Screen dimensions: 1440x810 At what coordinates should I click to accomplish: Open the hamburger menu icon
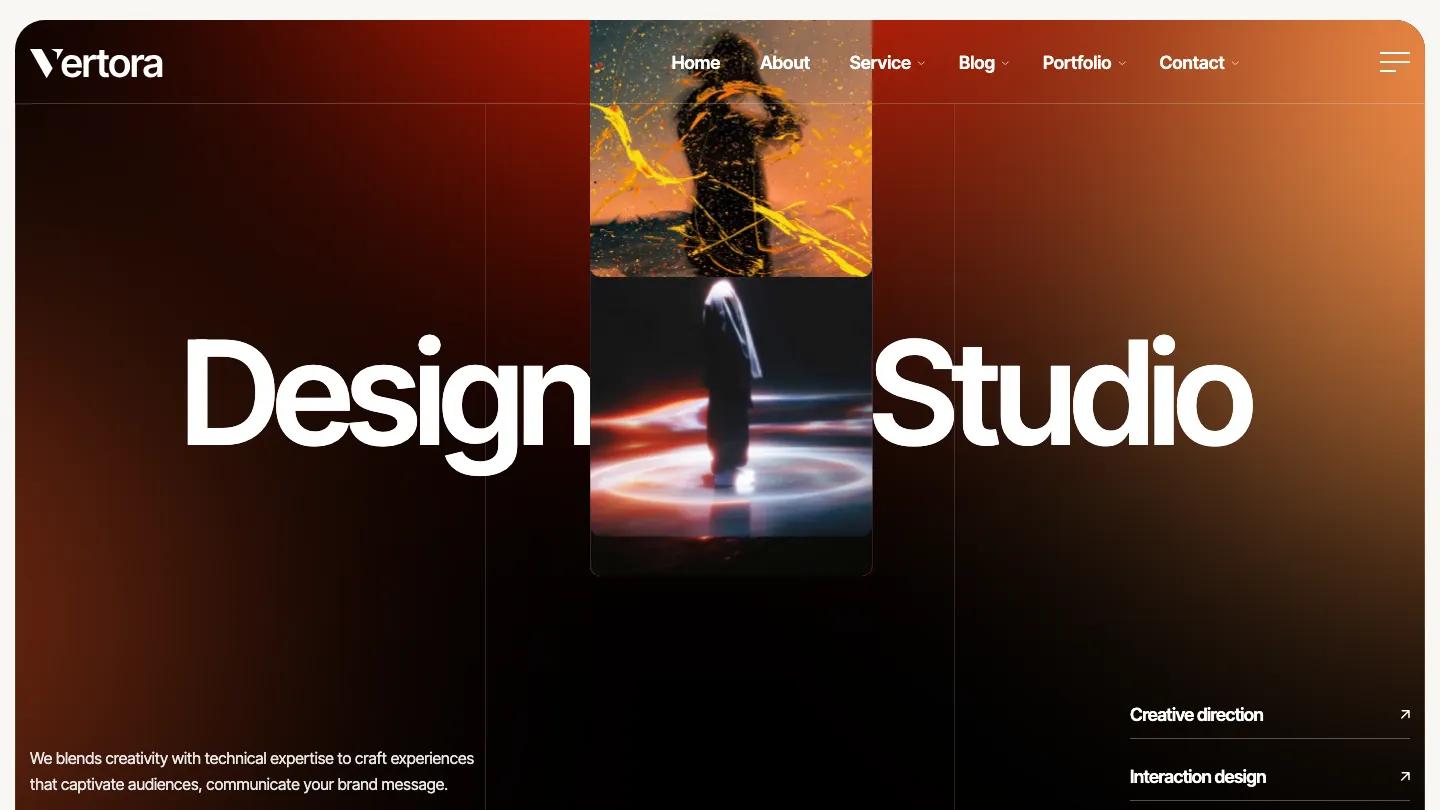click(1395, 62)
